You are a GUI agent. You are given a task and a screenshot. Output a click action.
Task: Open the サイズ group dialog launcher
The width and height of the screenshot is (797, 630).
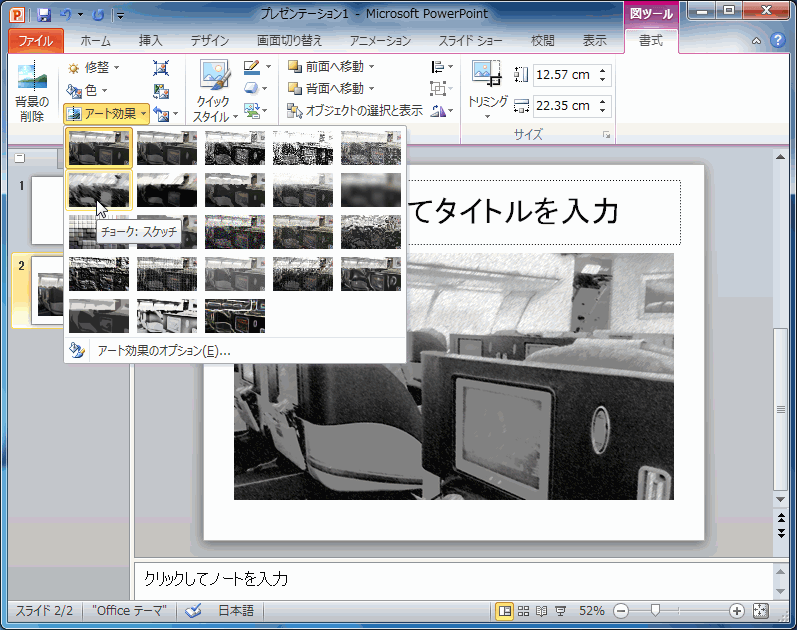(x=606, y=135)
